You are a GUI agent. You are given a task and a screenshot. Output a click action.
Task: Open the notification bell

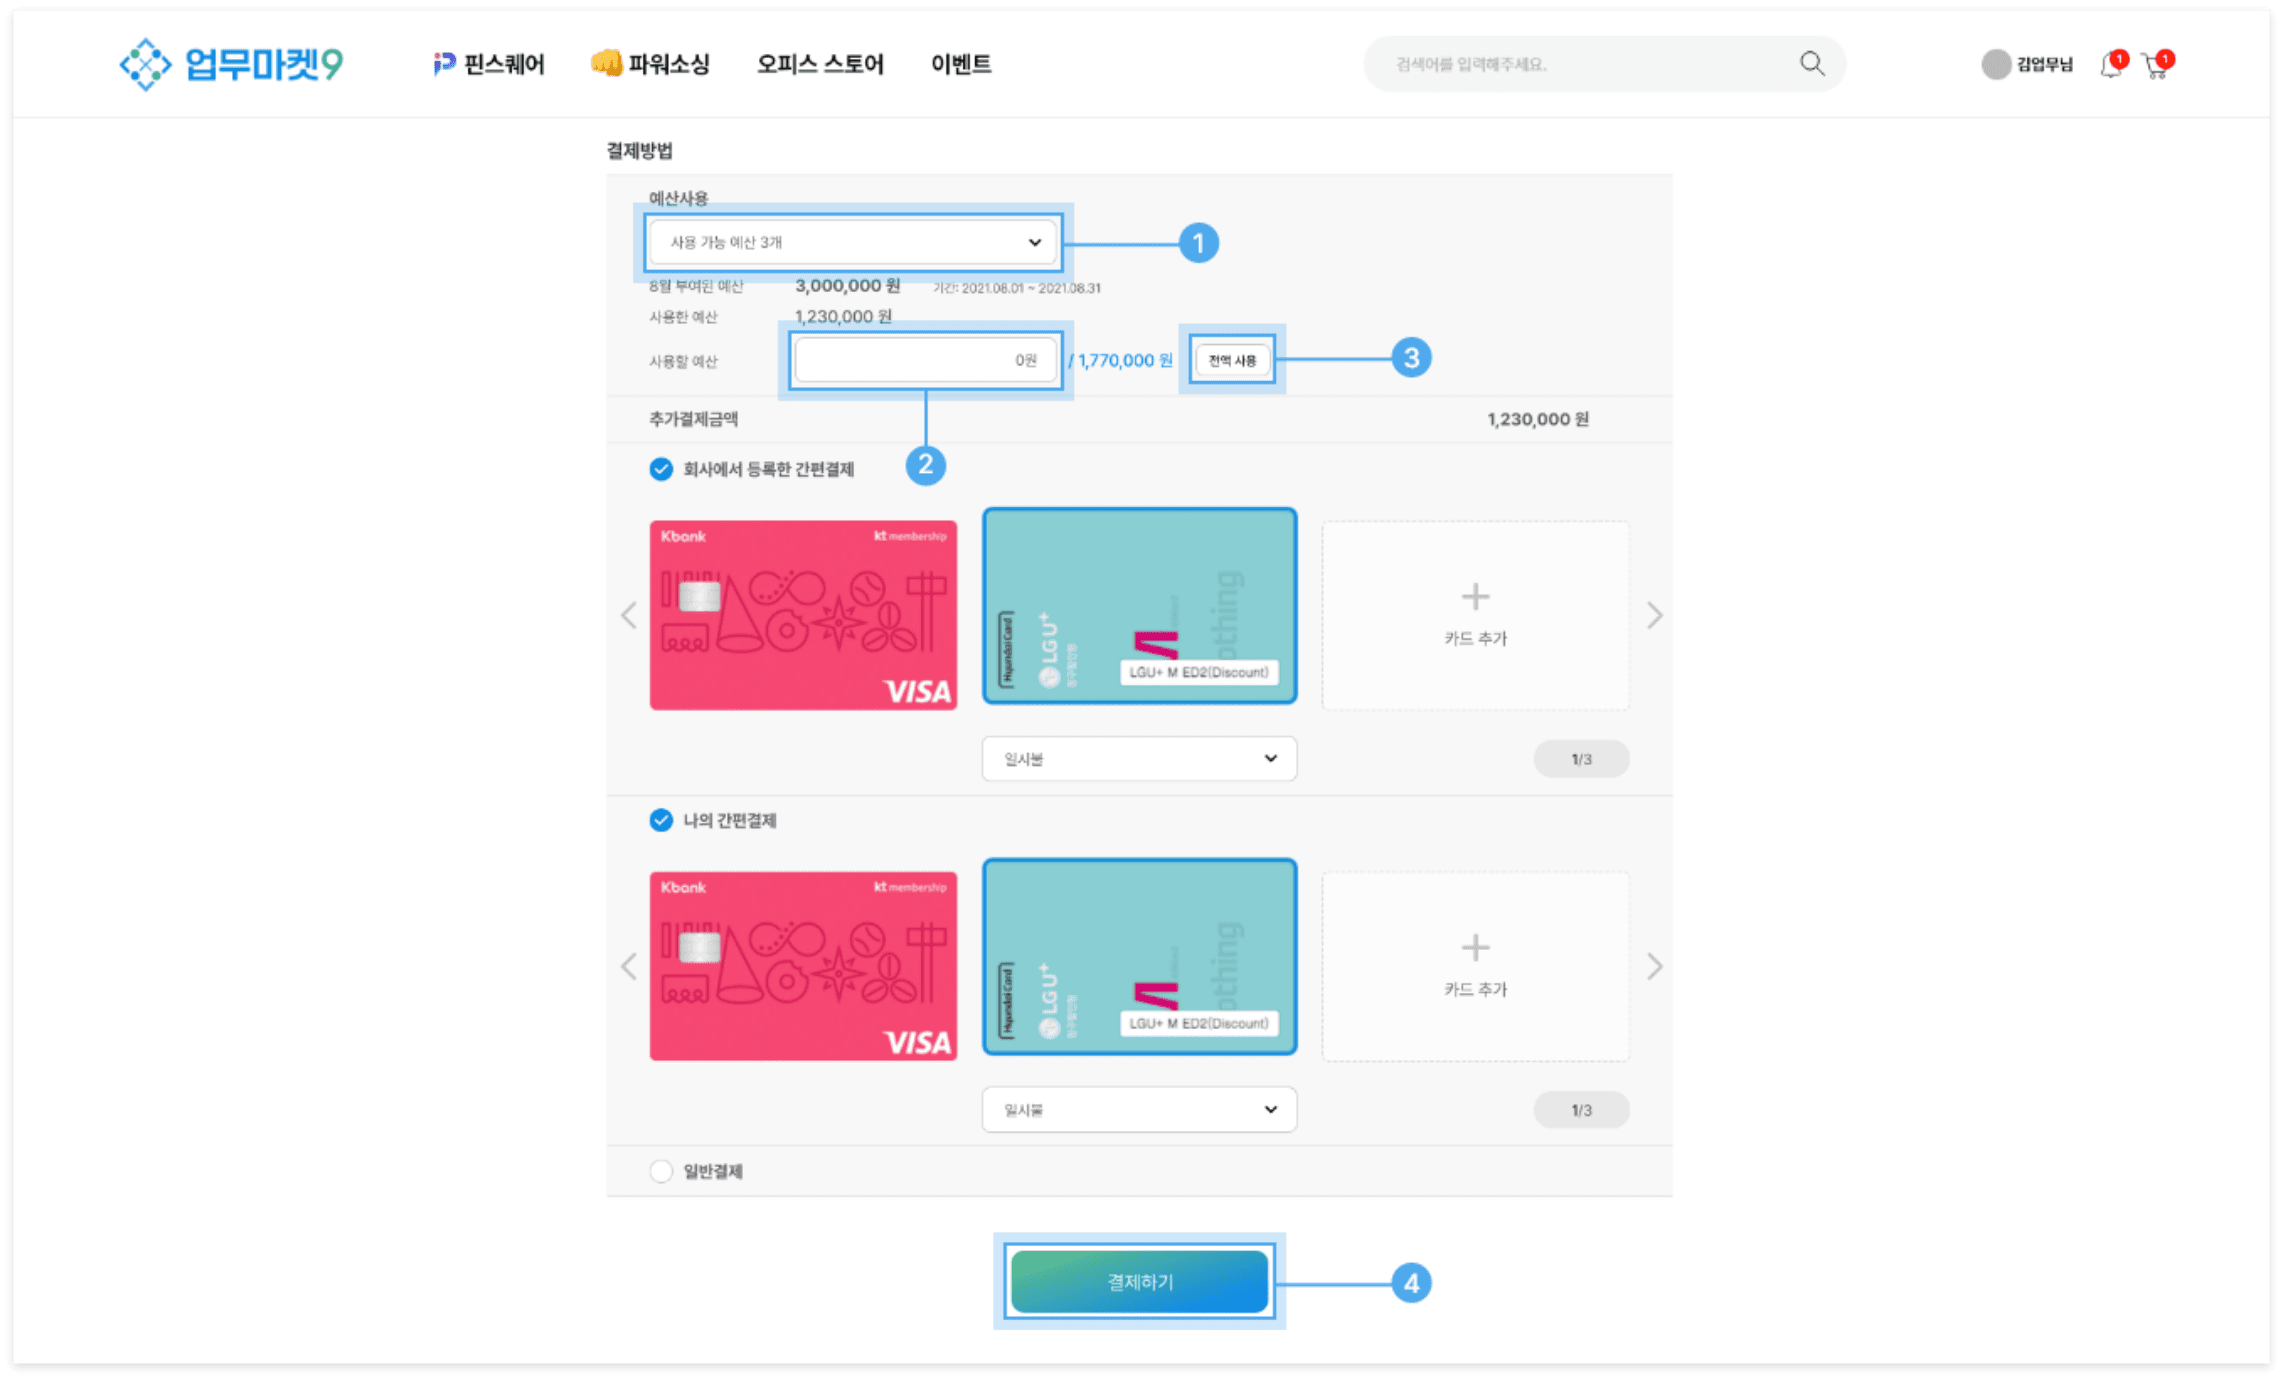click(x=2110, y=65)
